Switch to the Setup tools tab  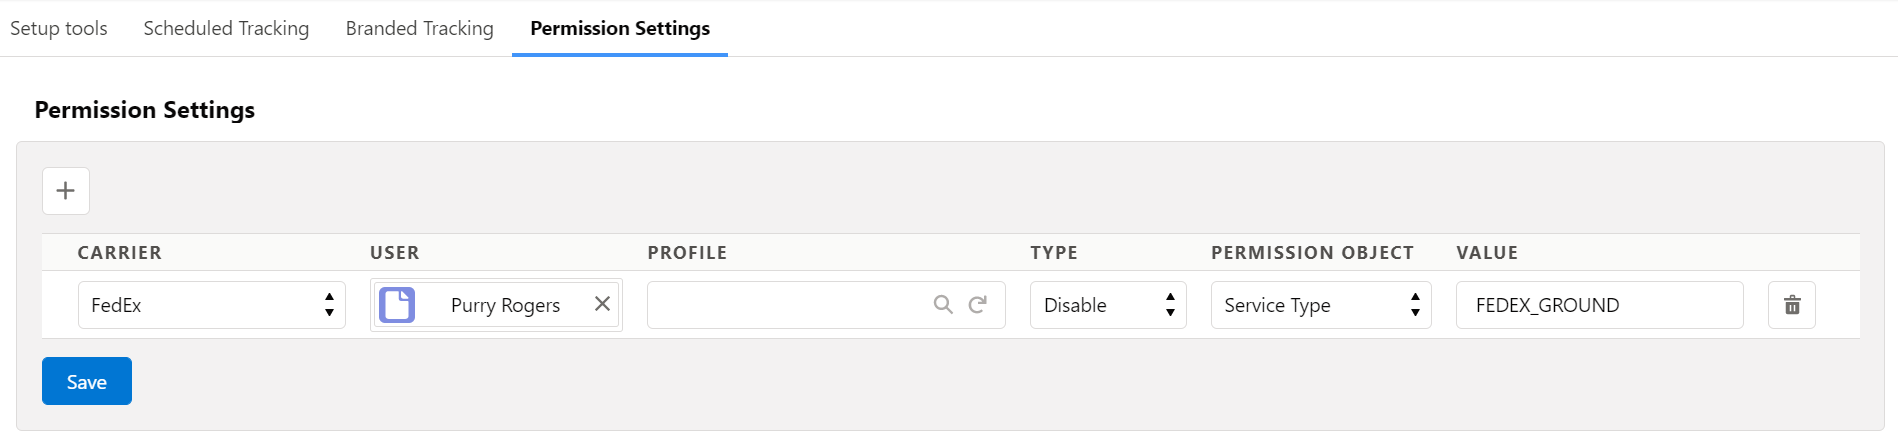click(x=59, y=28)
